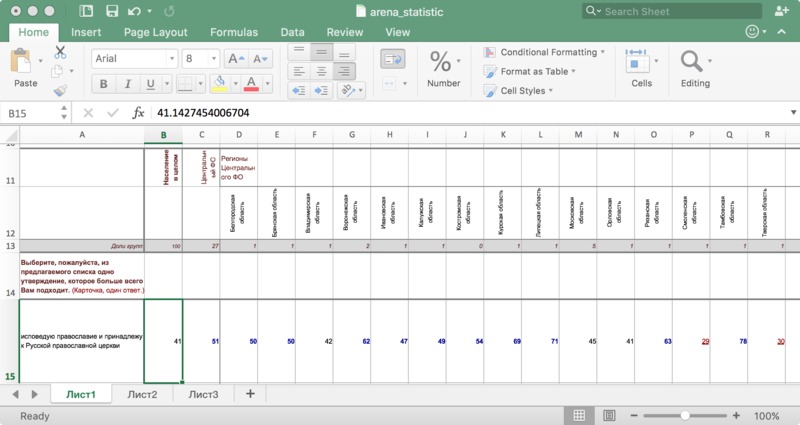Switch to sheet Лист3
800x425 pixels.
click(203, 394)
